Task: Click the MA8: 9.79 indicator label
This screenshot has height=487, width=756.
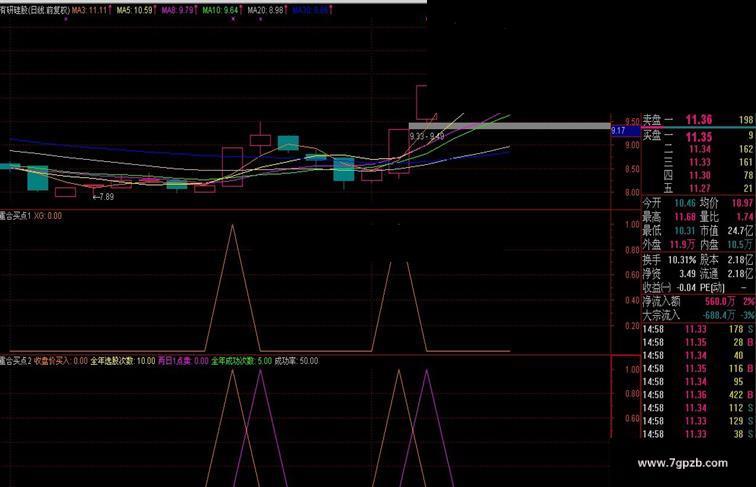Action: point(179,10)
